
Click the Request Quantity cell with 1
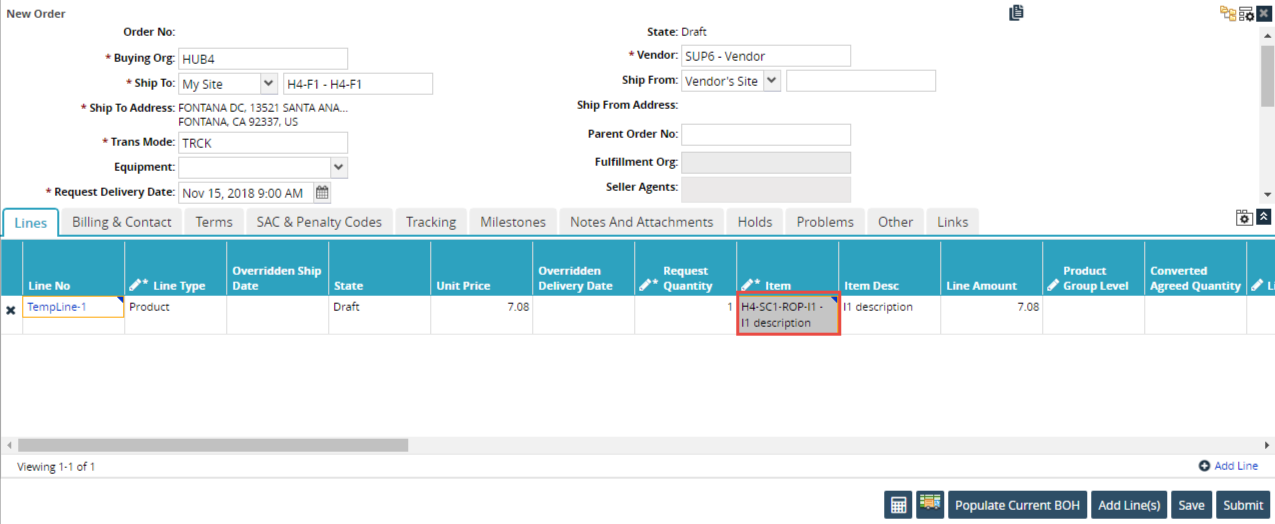[686, 315]
